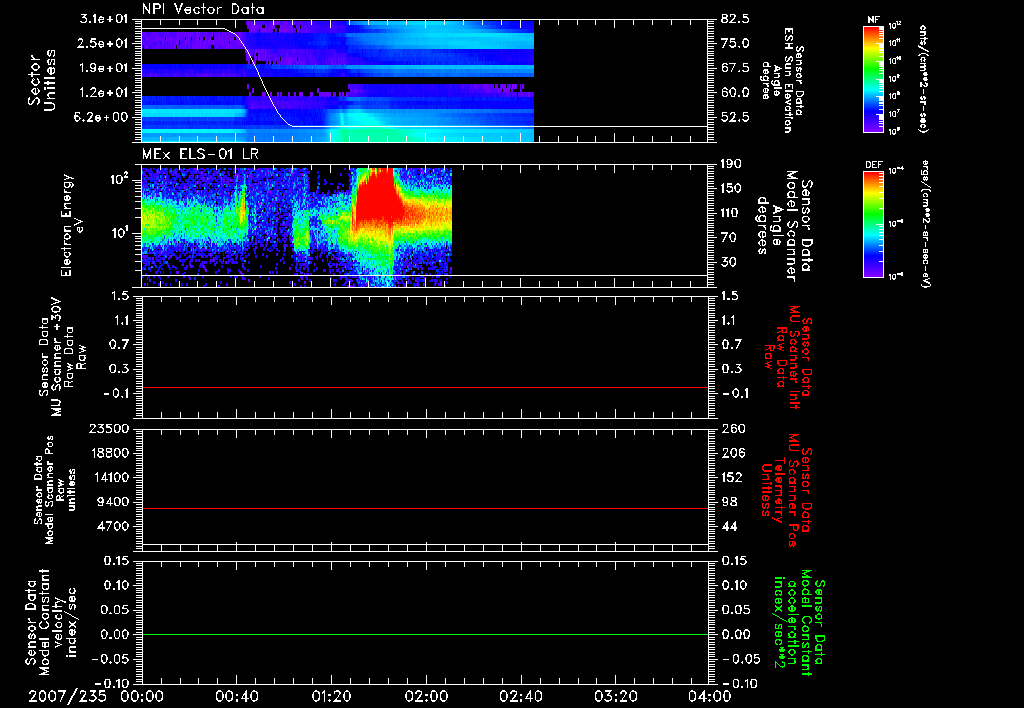This screenshot has height=708, width=1024.
Task: Click the DEF energy flux color bar
Action: tap(873, 224)
